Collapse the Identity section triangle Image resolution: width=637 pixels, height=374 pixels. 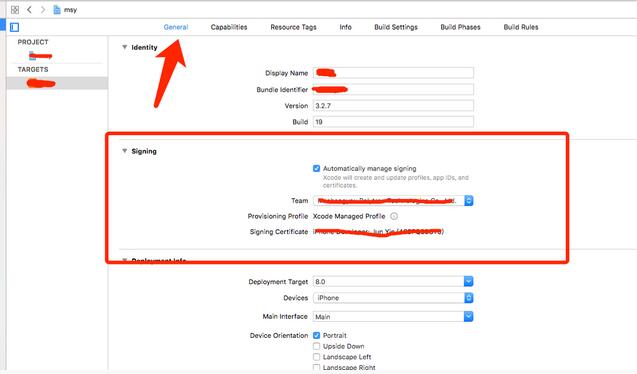(124, 47)
